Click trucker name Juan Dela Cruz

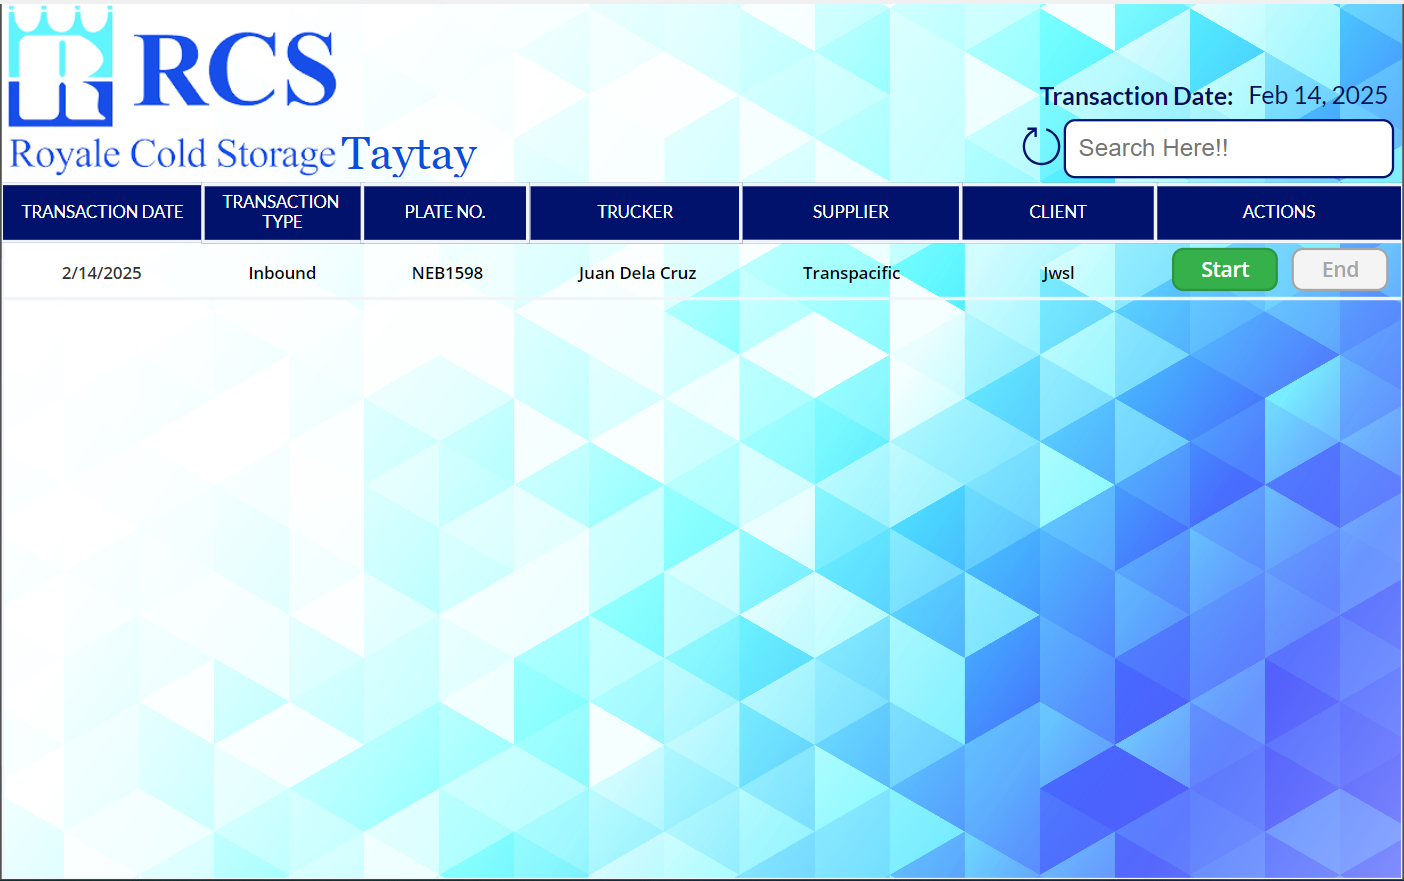pos(637,273)
